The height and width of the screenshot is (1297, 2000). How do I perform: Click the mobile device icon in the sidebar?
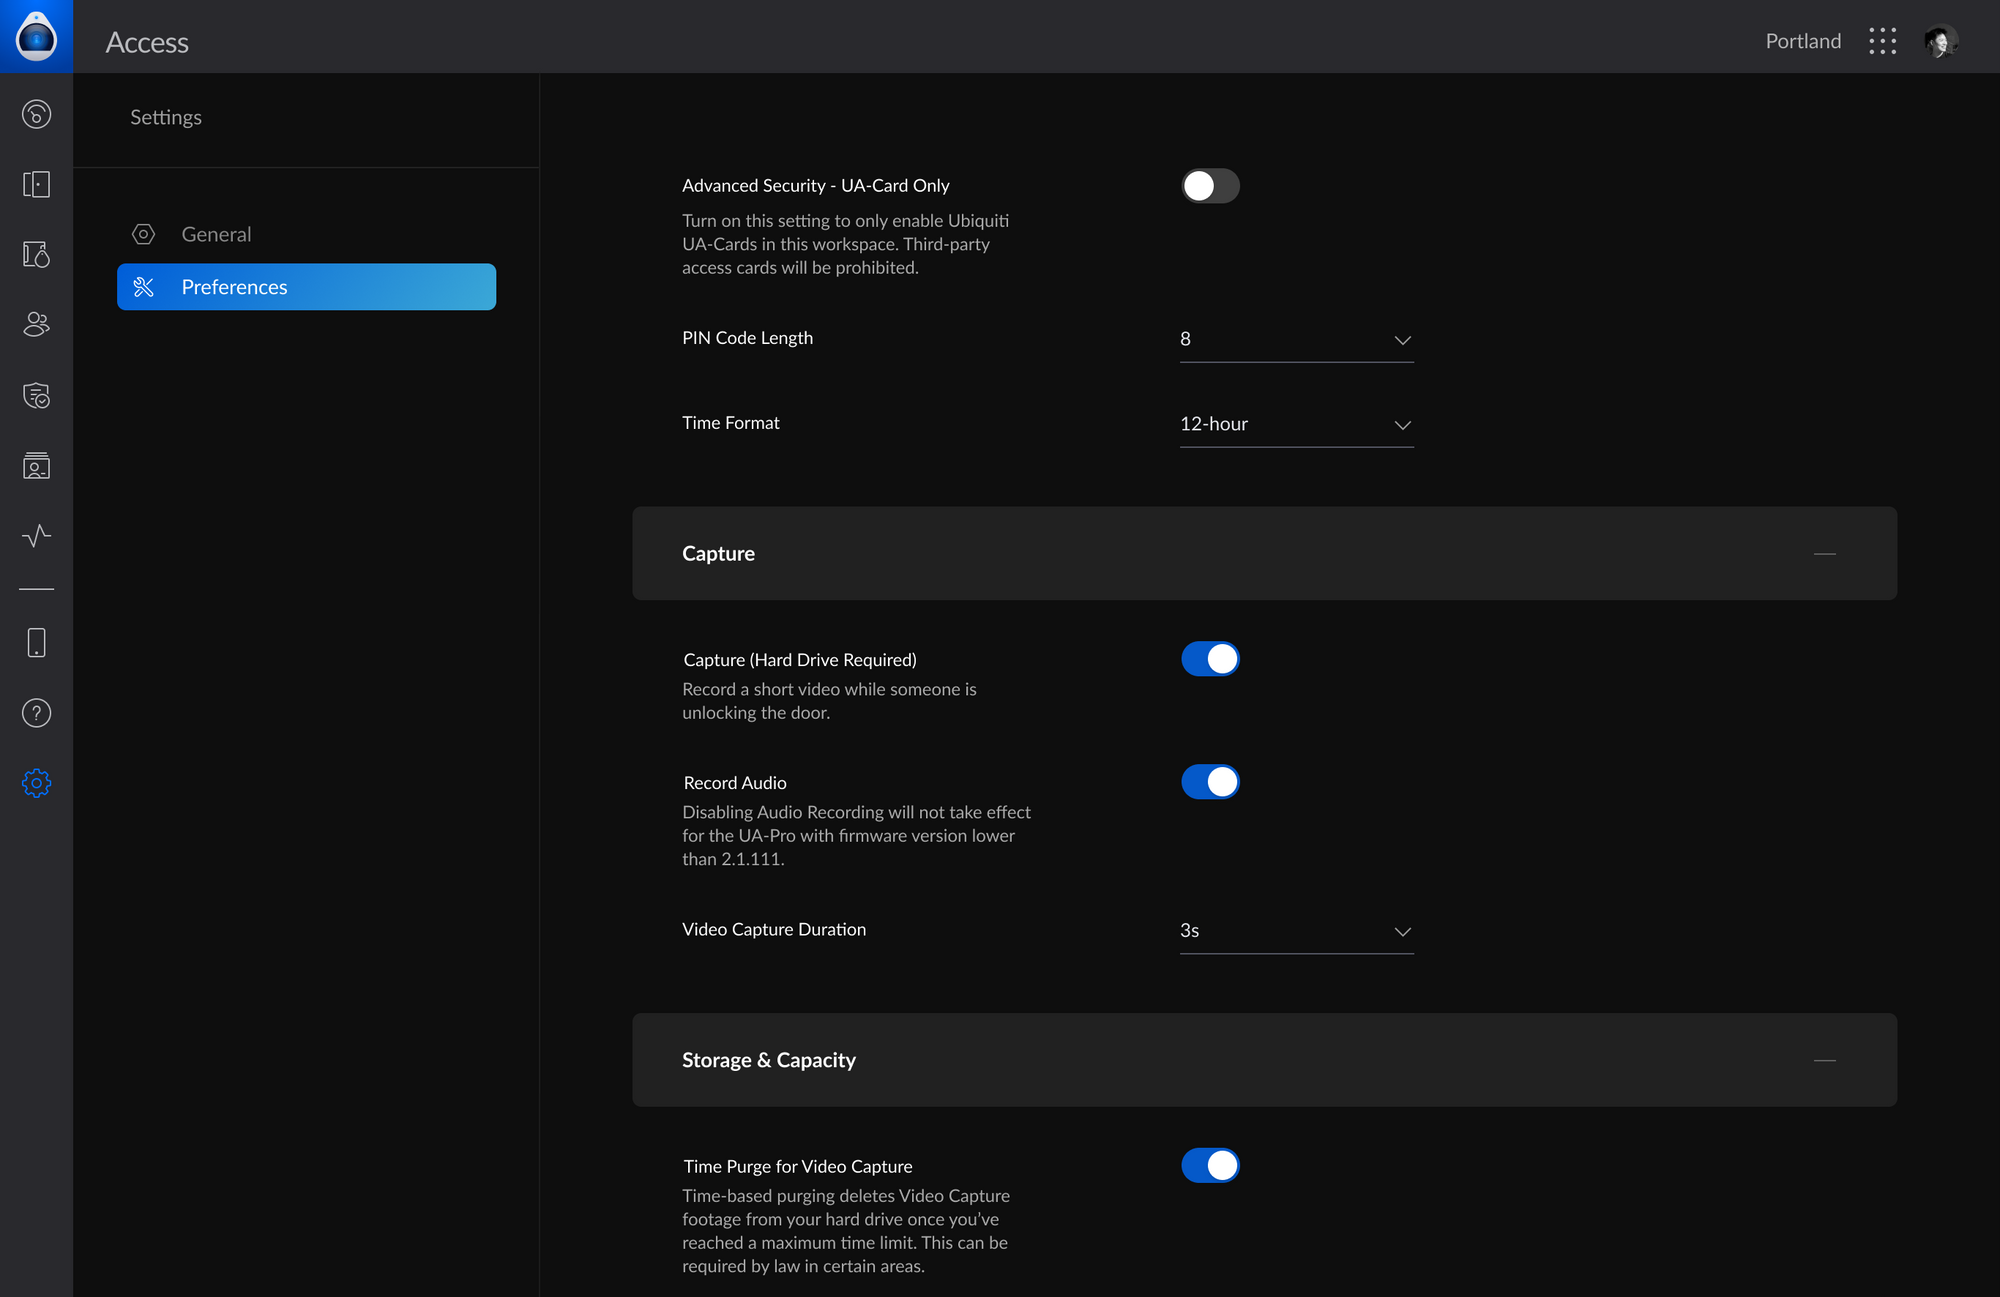pos(36,642)
